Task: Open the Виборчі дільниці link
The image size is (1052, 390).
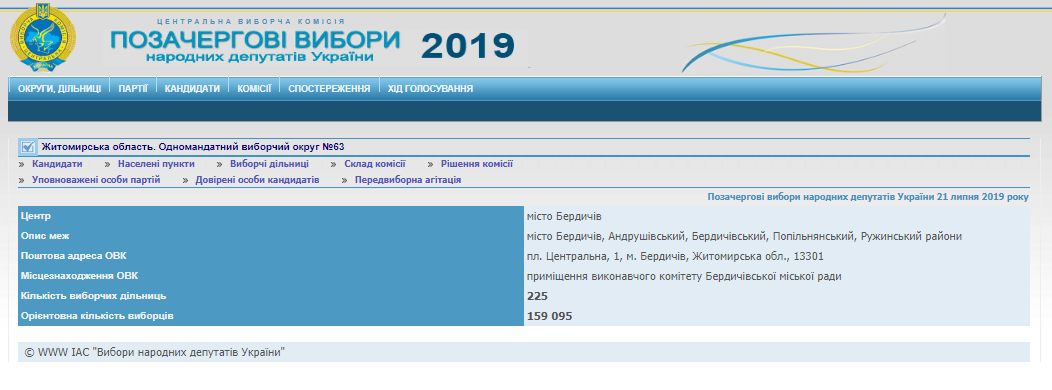Action: pos(269,164)
